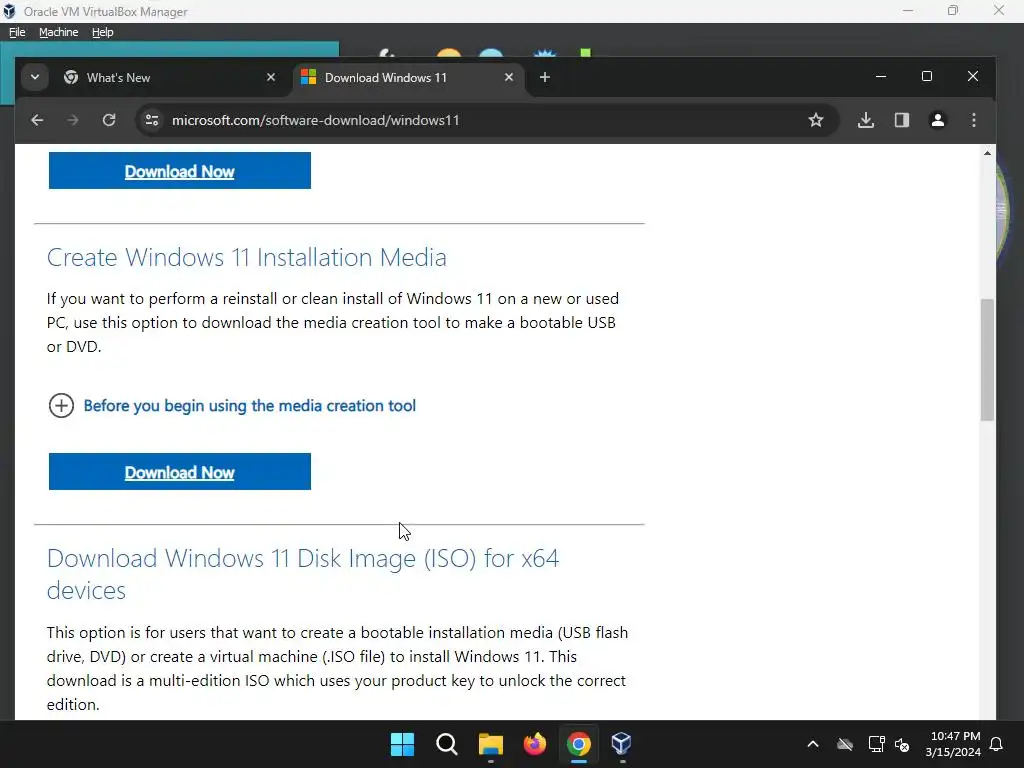The width and height of the screenshot is (1024, 768).
Task: Open the notifications bell icon
Action: [x=997, y=744]
